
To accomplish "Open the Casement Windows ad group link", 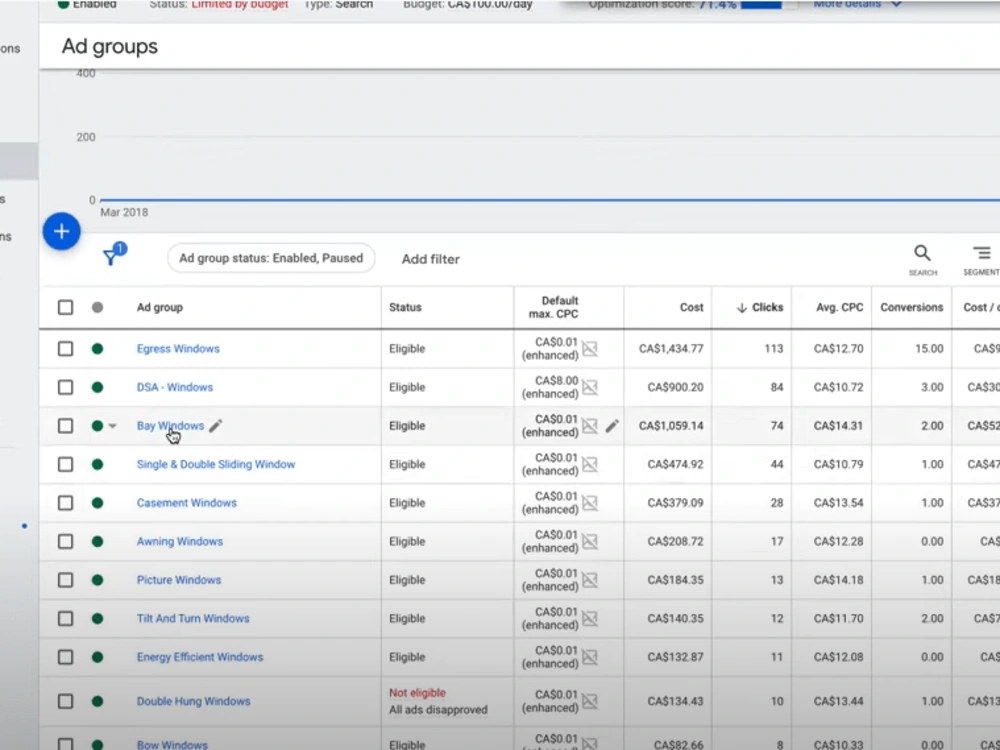I will click(186, 503).
